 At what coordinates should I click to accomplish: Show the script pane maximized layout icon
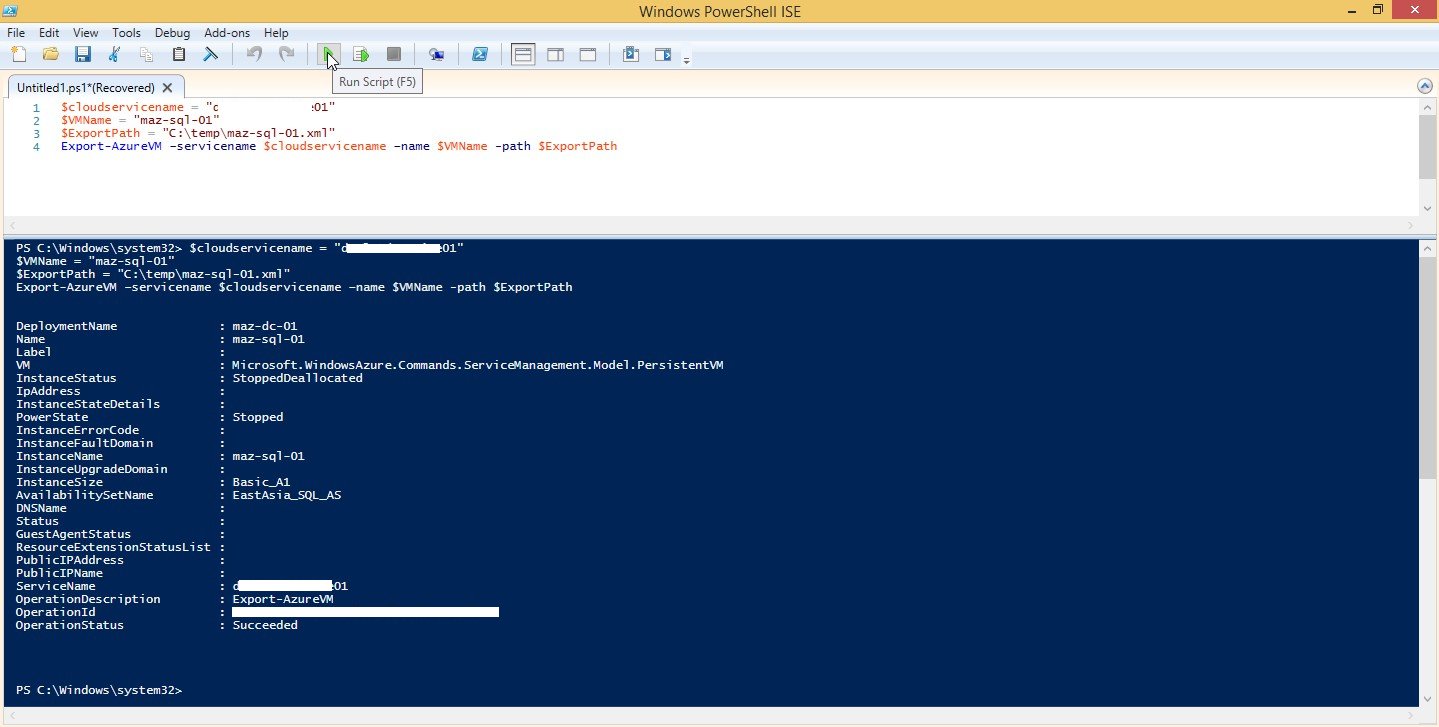(x=587, y=54)
